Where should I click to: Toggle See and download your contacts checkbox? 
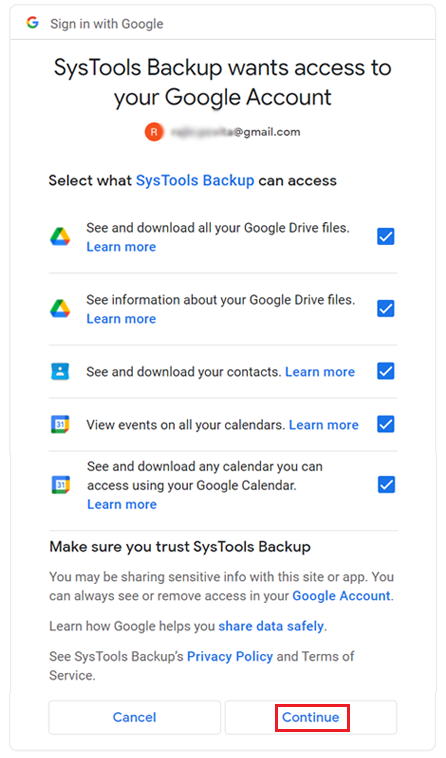click(386, 371)
